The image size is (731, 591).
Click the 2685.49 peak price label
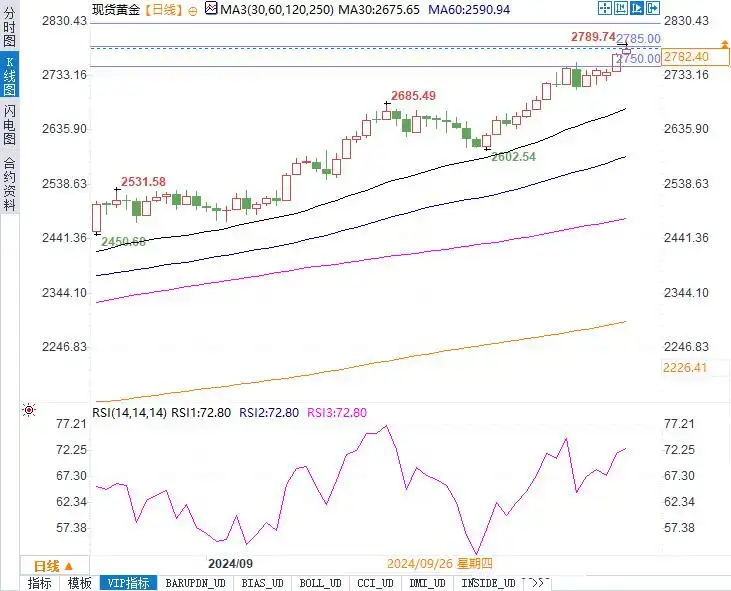pyautogui.click(x=414, y=96)
